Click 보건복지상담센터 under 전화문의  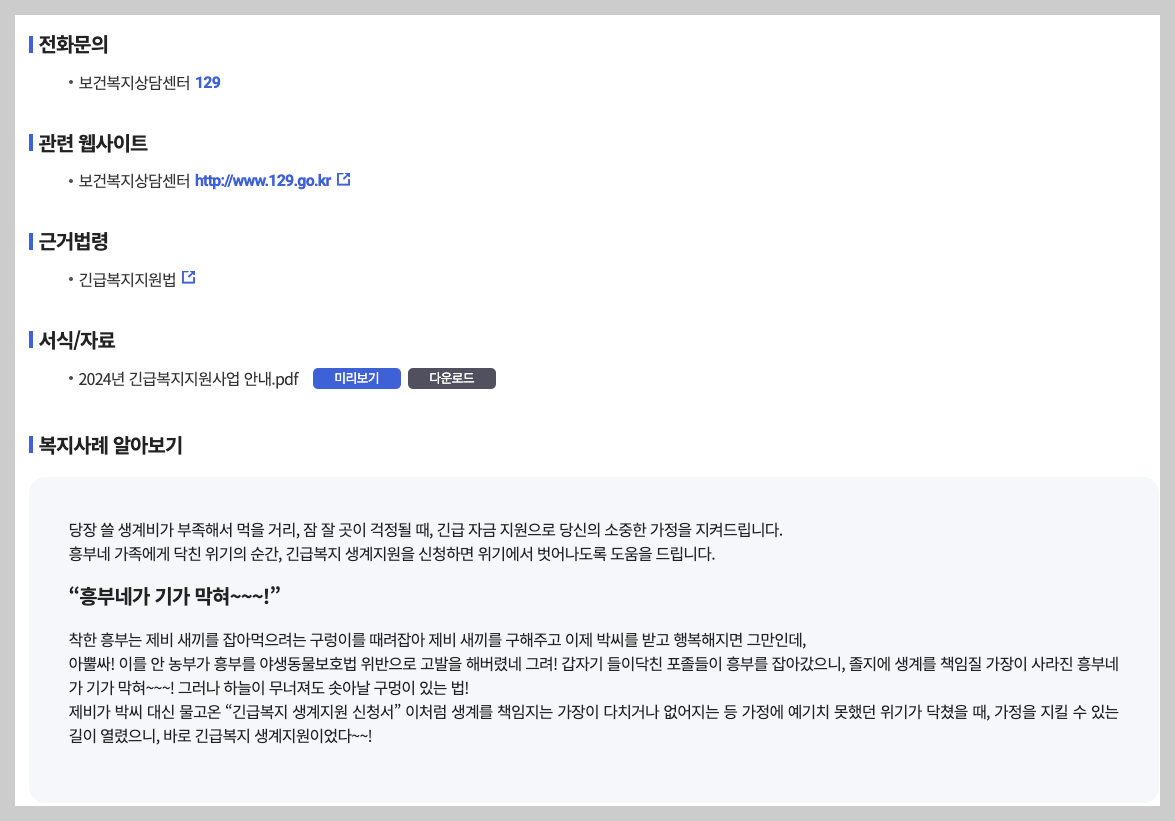pos(133,84)
